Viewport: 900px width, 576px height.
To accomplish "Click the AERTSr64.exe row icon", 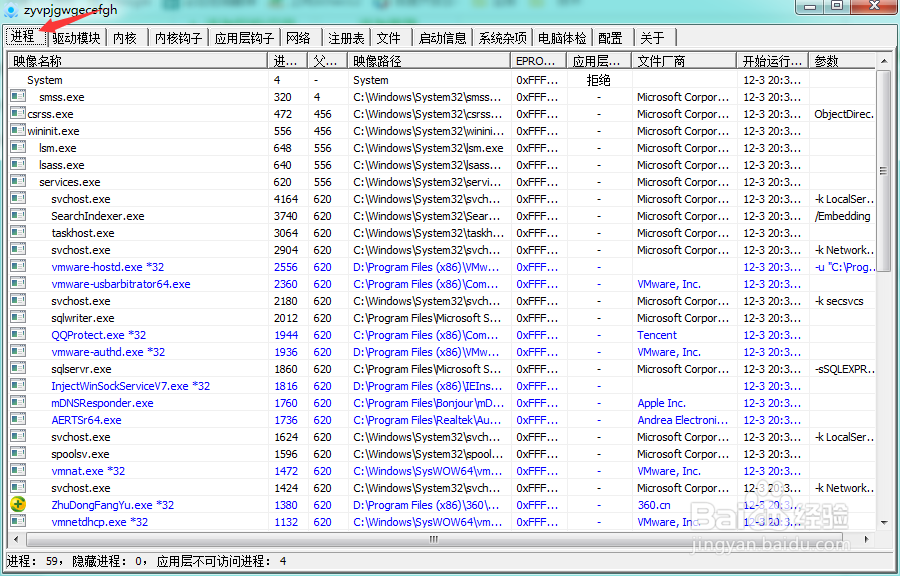I will point(18,419).
